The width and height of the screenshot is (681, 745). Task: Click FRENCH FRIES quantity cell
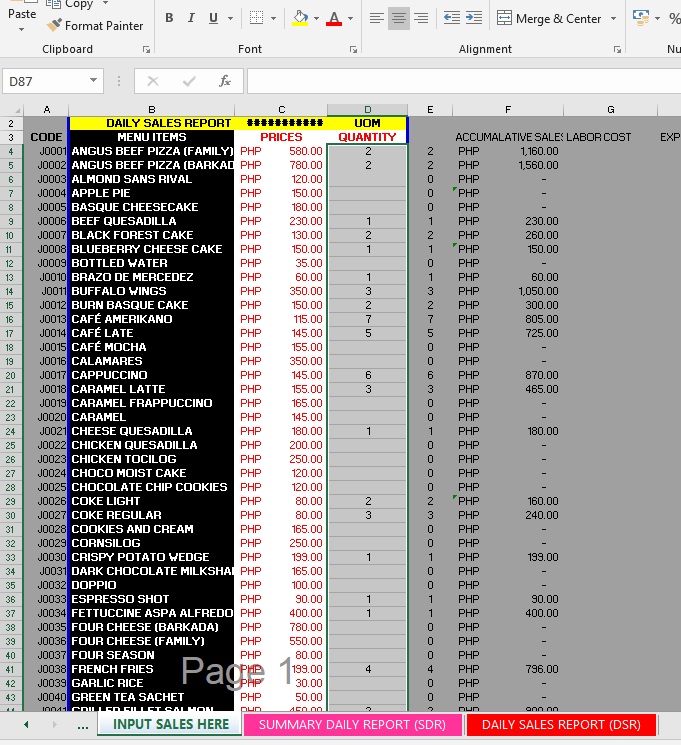point(367,669)
